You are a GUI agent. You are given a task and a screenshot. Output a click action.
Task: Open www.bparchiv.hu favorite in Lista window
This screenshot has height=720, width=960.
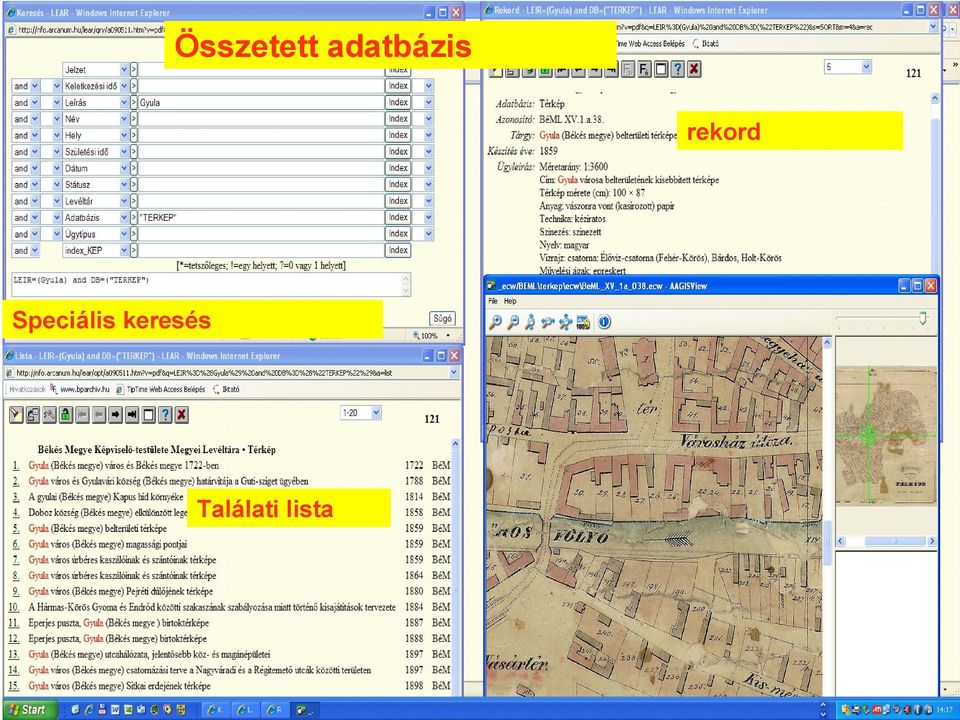click(x=80, y=389)
